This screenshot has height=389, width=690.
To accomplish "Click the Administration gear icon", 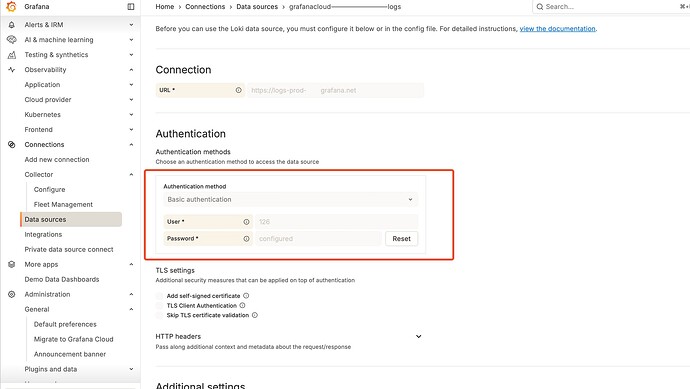I will pos(12,294).
